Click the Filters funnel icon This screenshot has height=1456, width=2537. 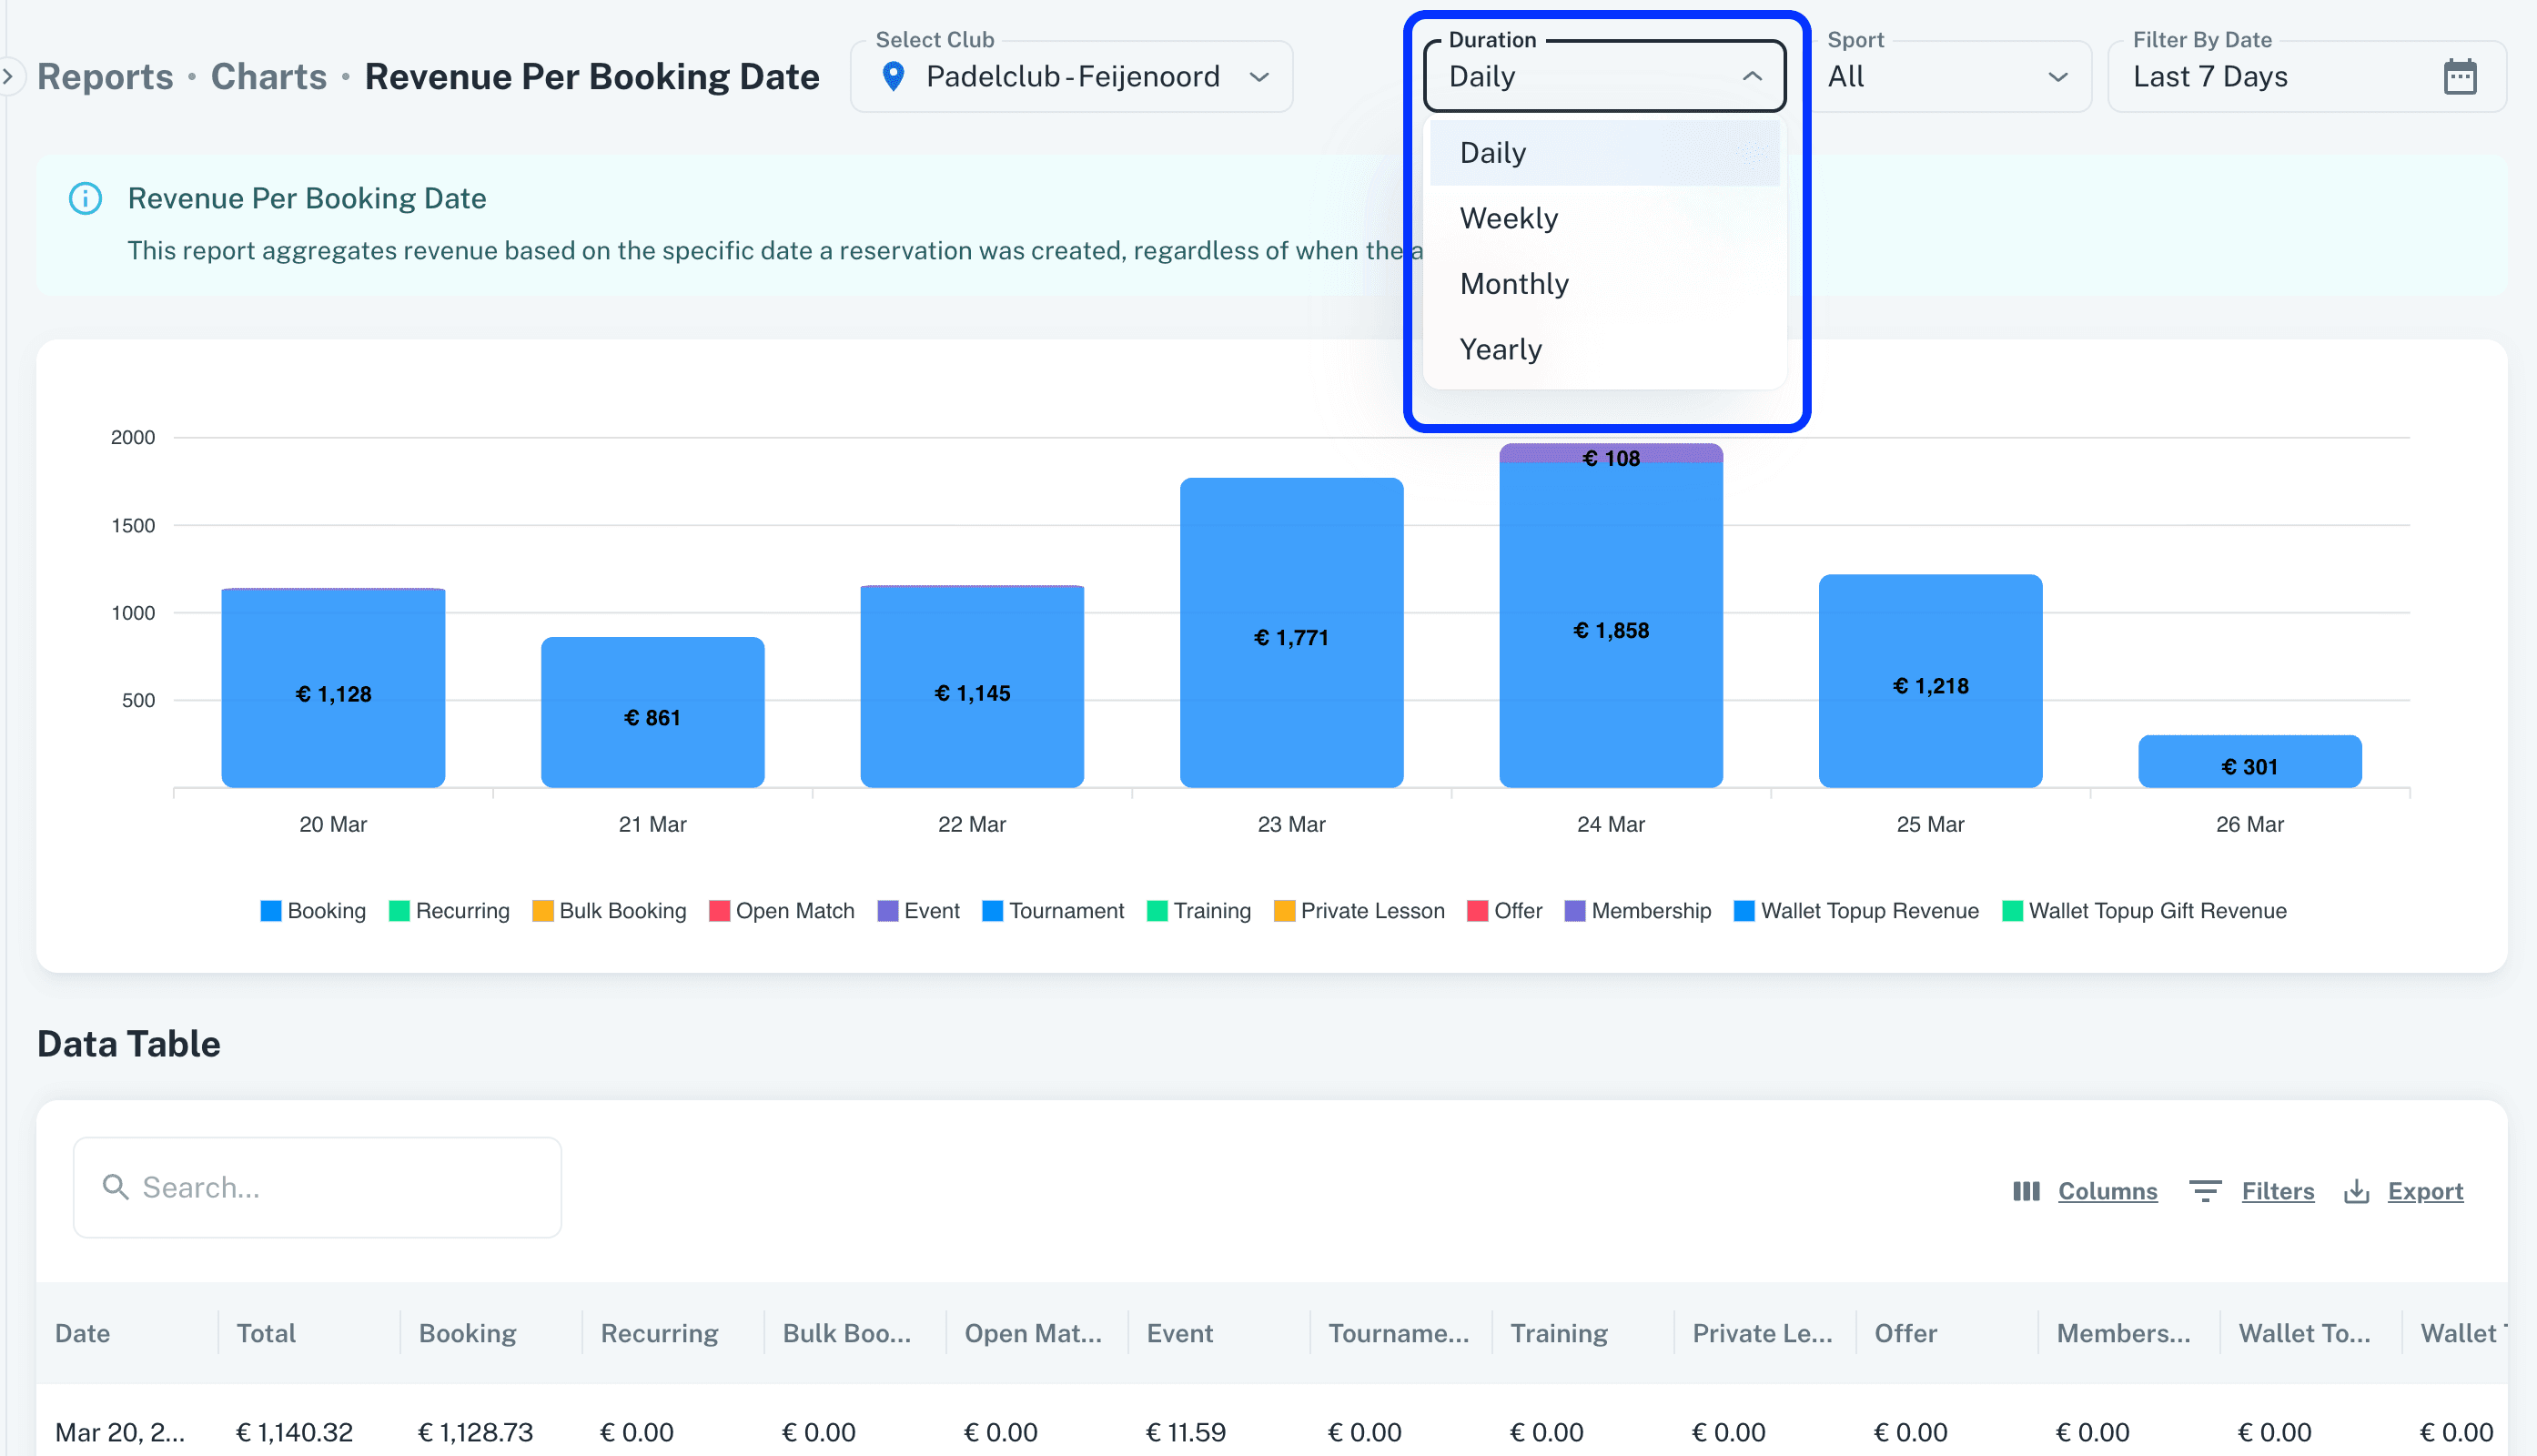tap(2204, 1191)
